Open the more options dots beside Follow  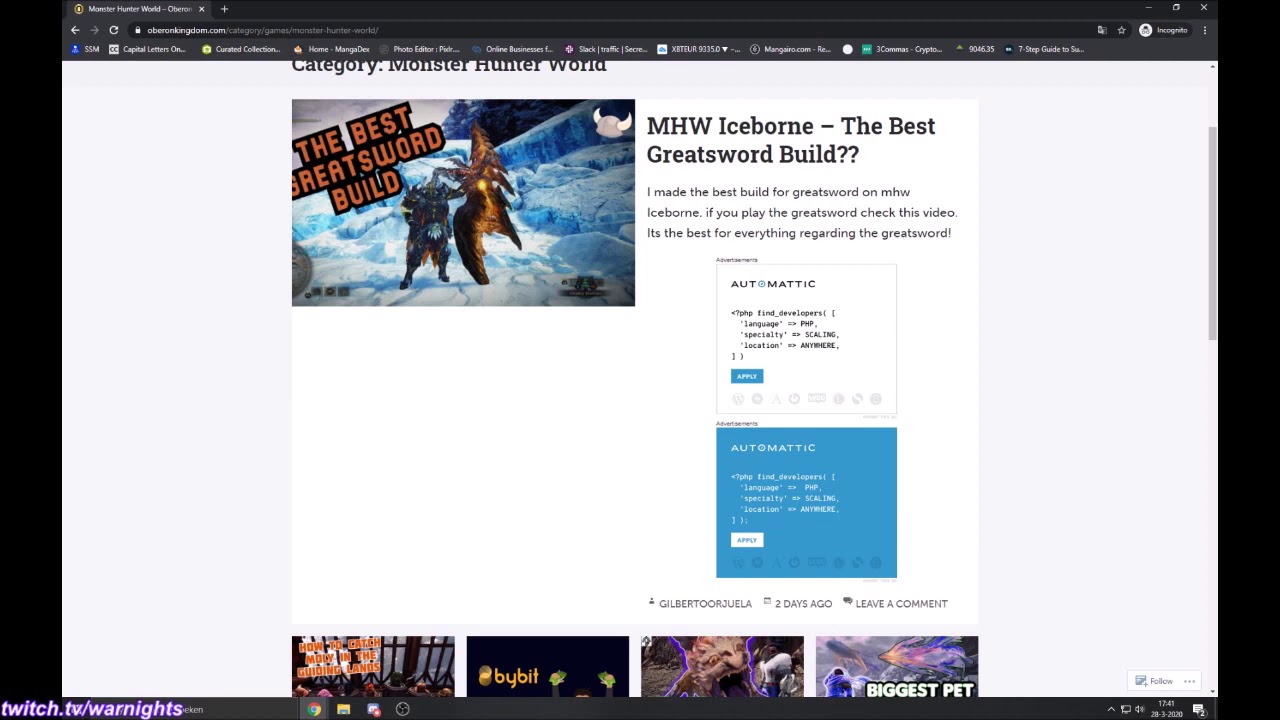click(1190, 681)
